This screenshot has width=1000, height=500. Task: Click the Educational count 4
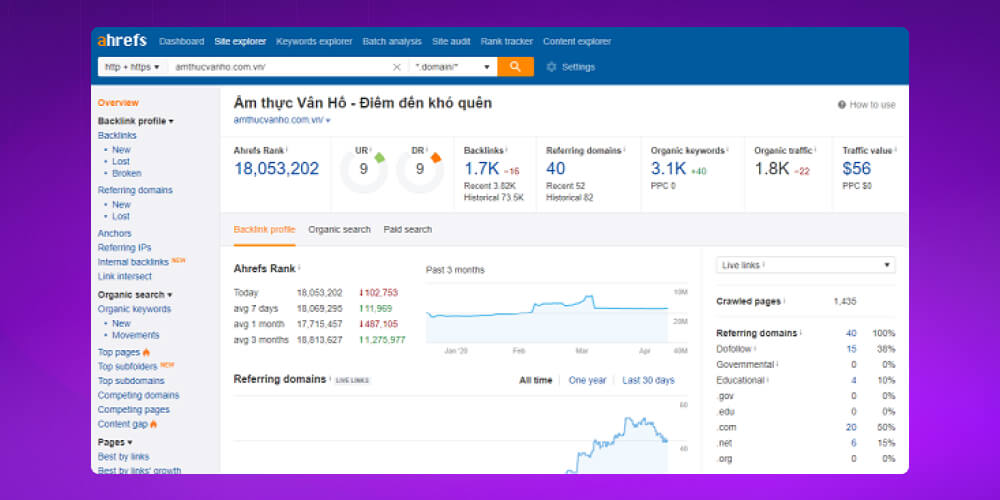854,380
